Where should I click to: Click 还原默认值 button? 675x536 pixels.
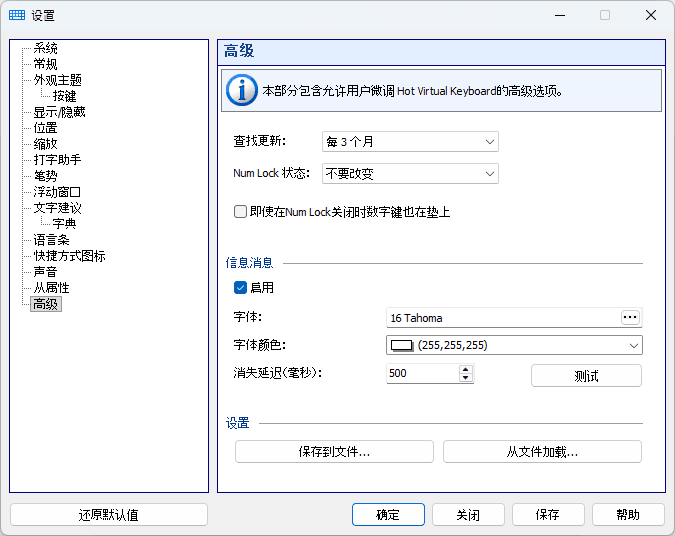pos(108,515)
